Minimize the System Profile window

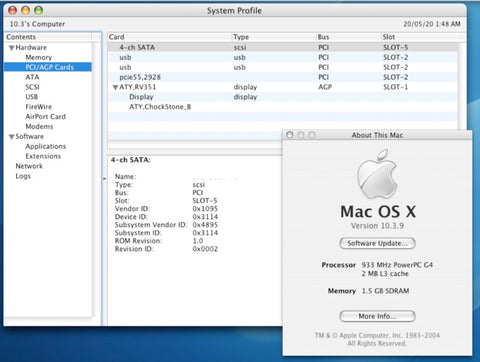tap(26, 10)
